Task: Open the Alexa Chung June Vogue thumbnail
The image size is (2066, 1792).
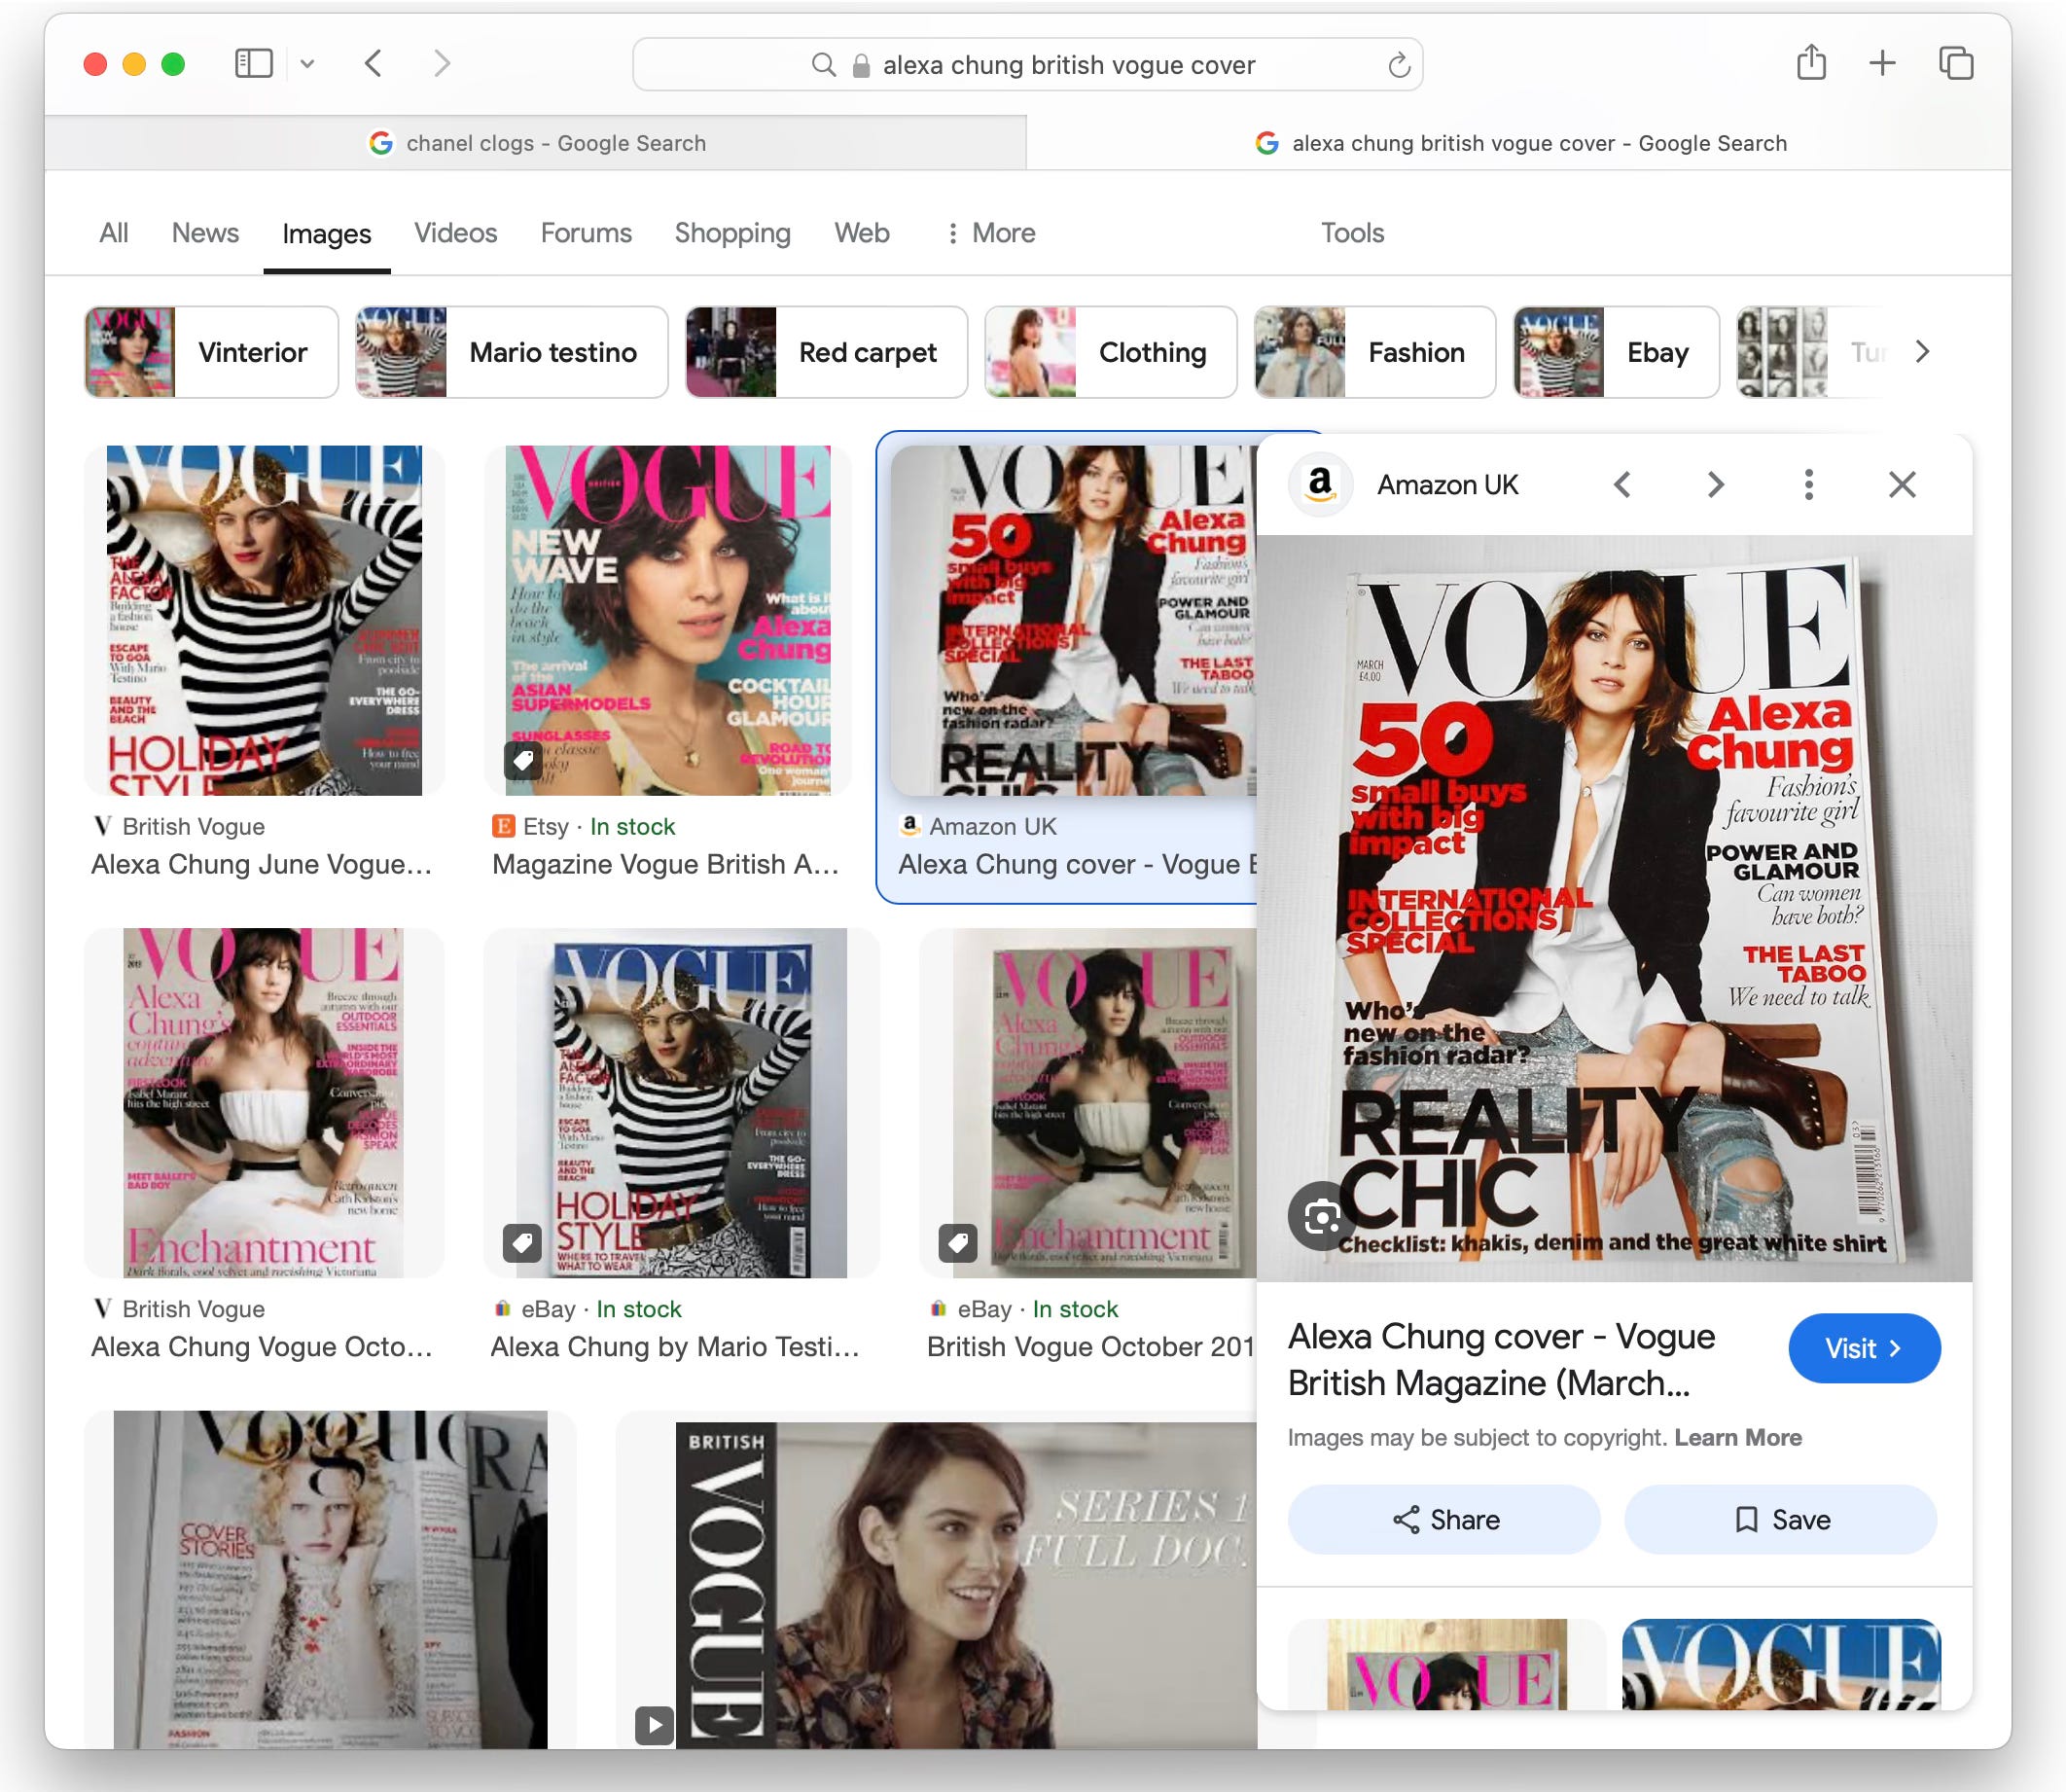Action: click(264, 620)
